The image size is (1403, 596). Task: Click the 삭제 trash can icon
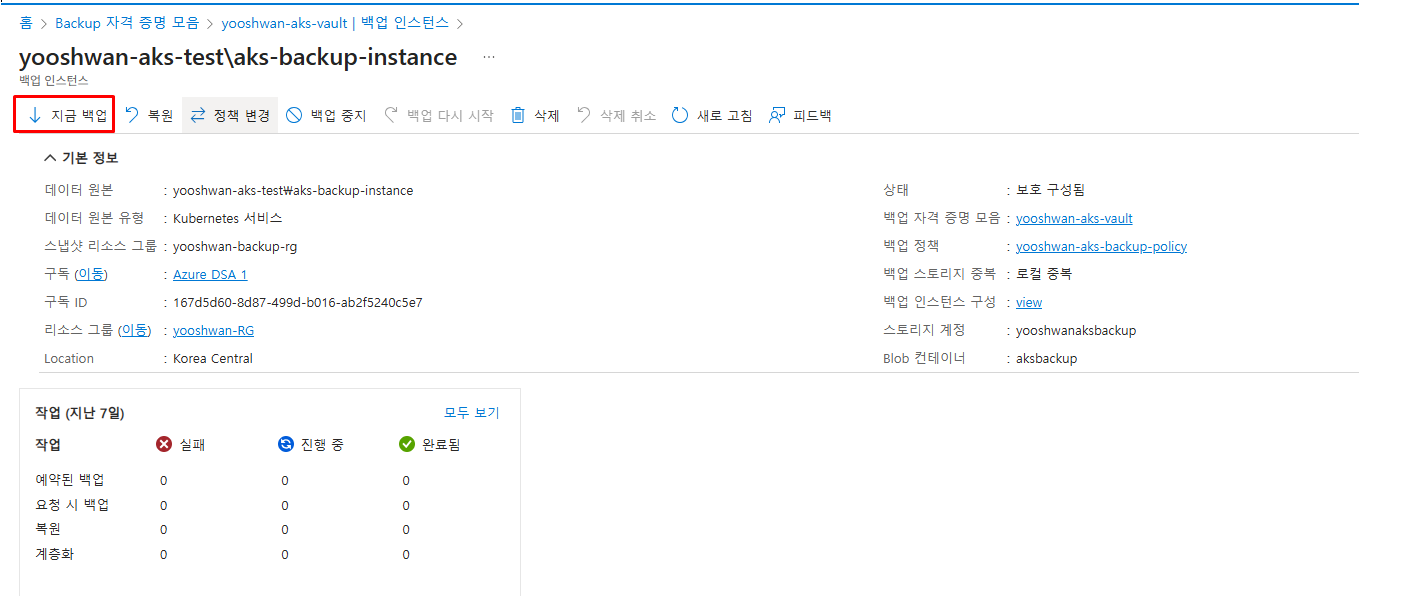(x=518, y=115)
